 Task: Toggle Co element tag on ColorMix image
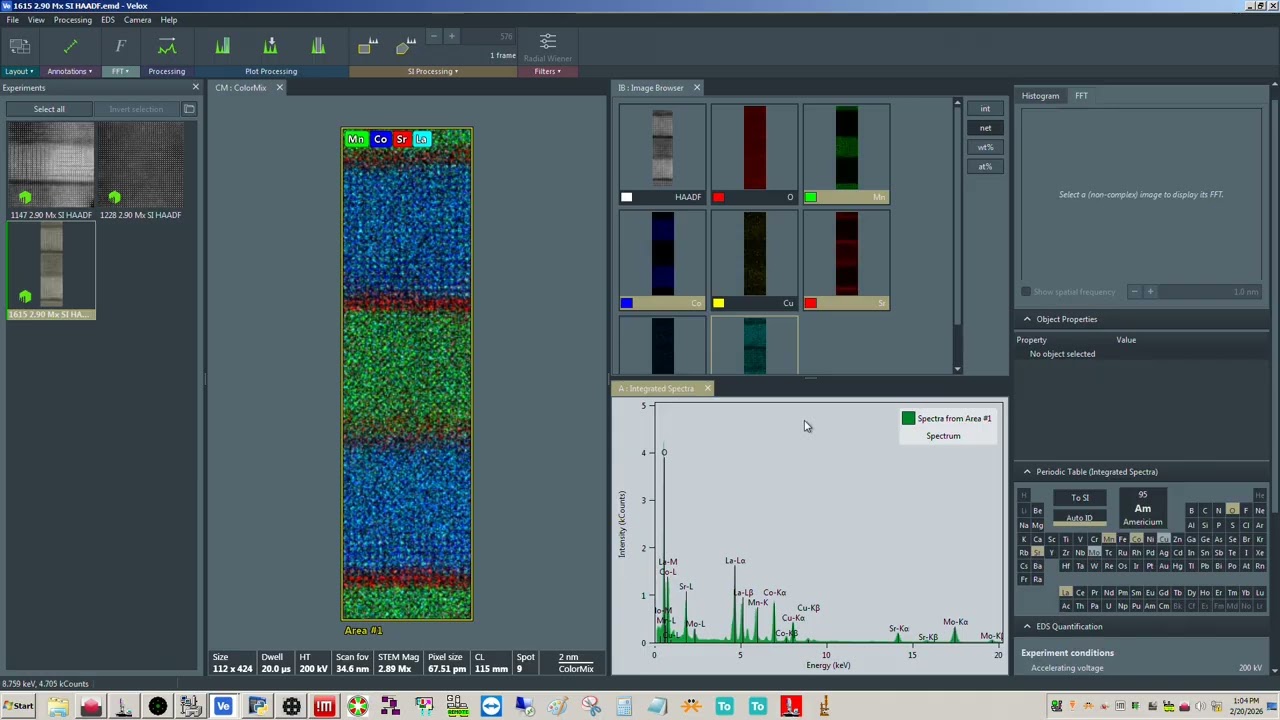(380, 140)
